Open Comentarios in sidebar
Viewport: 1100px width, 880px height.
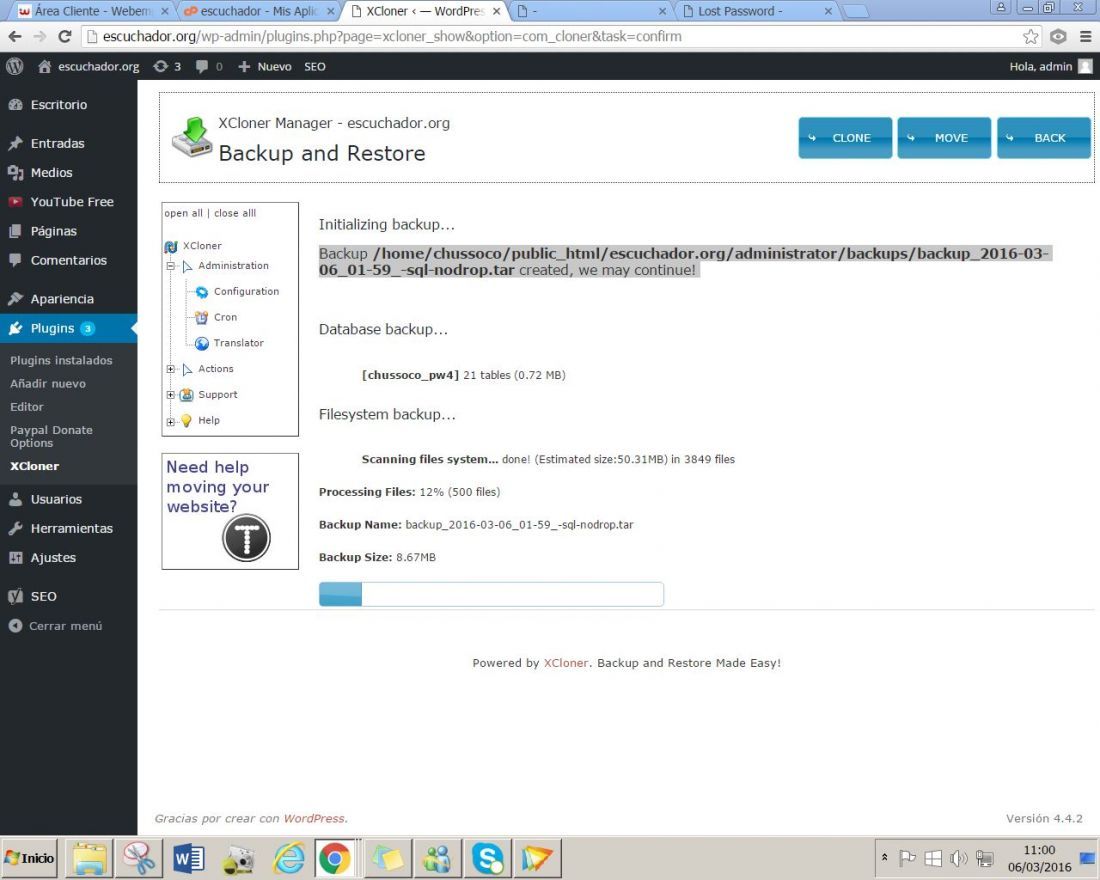(x=69, y=260)
